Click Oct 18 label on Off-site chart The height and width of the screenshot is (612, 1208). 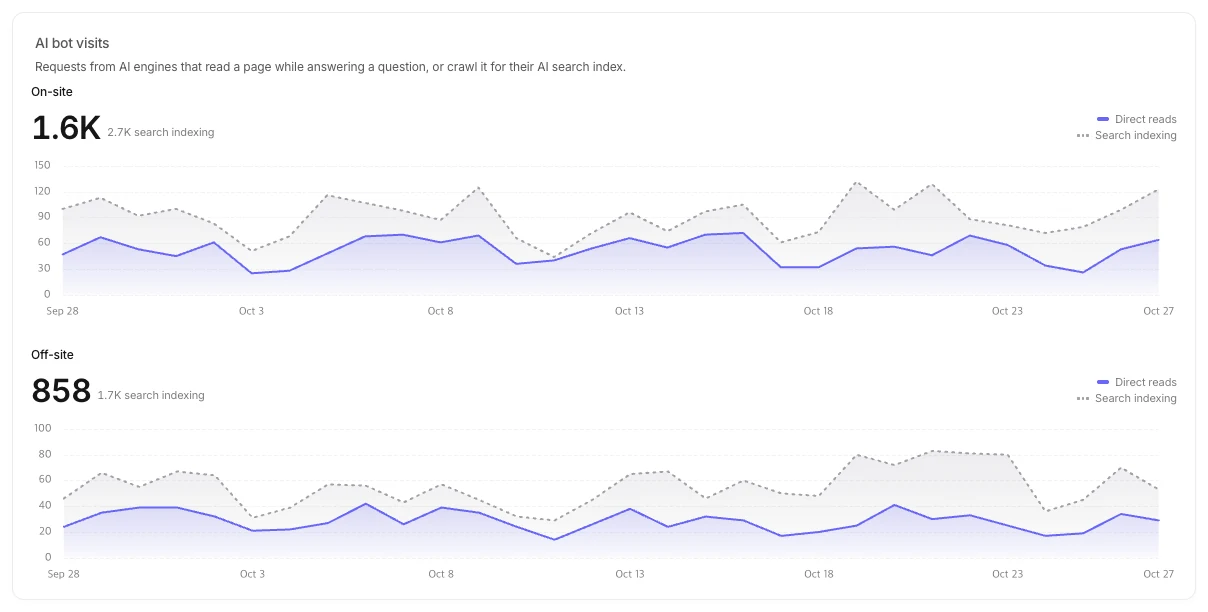[818, 574]
